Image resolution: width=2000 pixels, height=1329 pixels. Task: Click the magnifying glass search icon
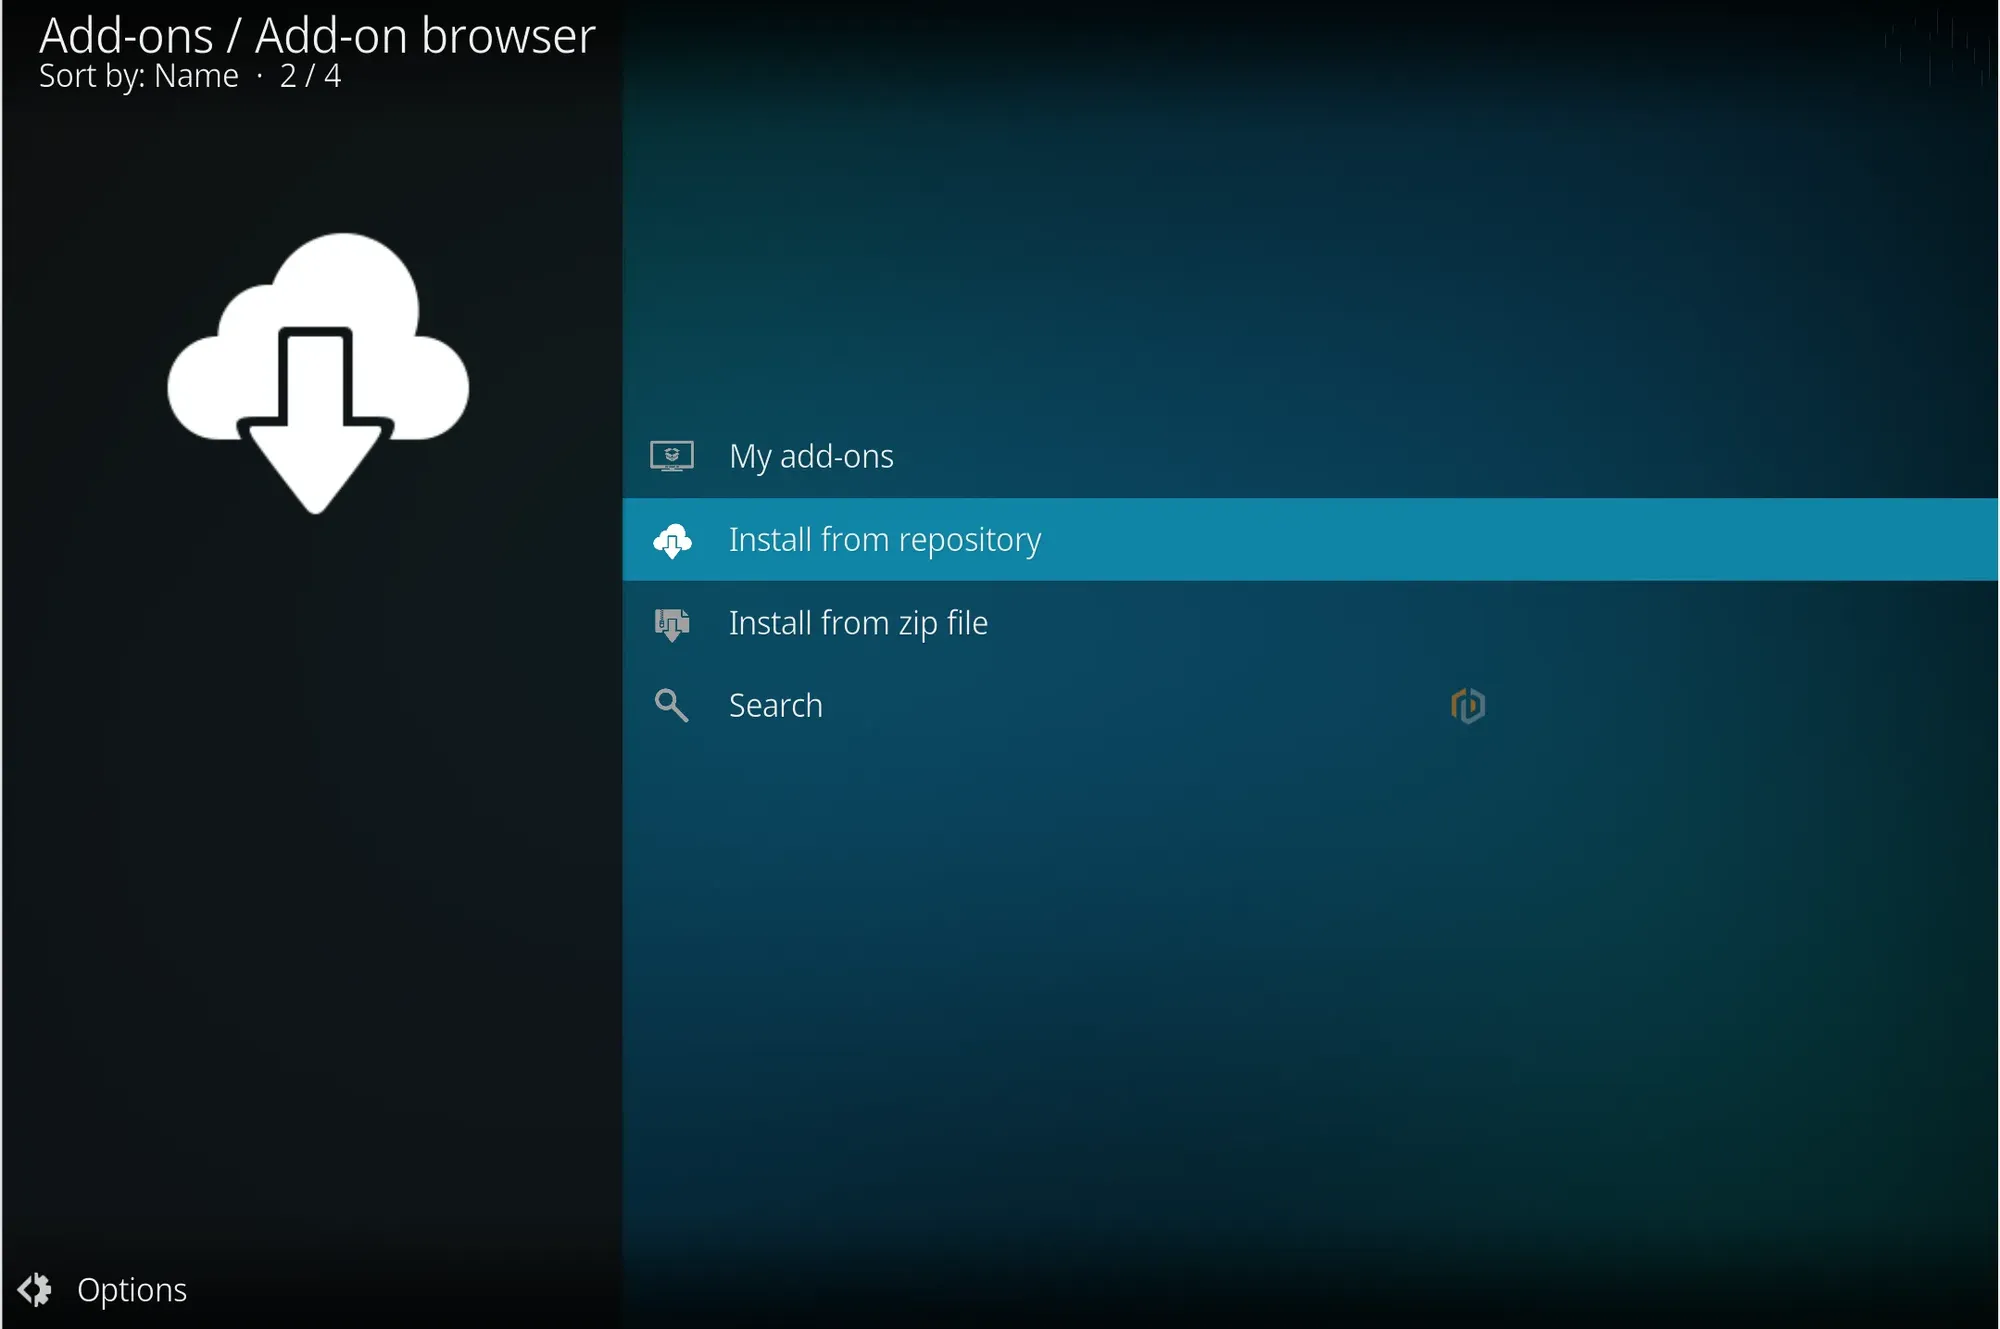(672, 706)
